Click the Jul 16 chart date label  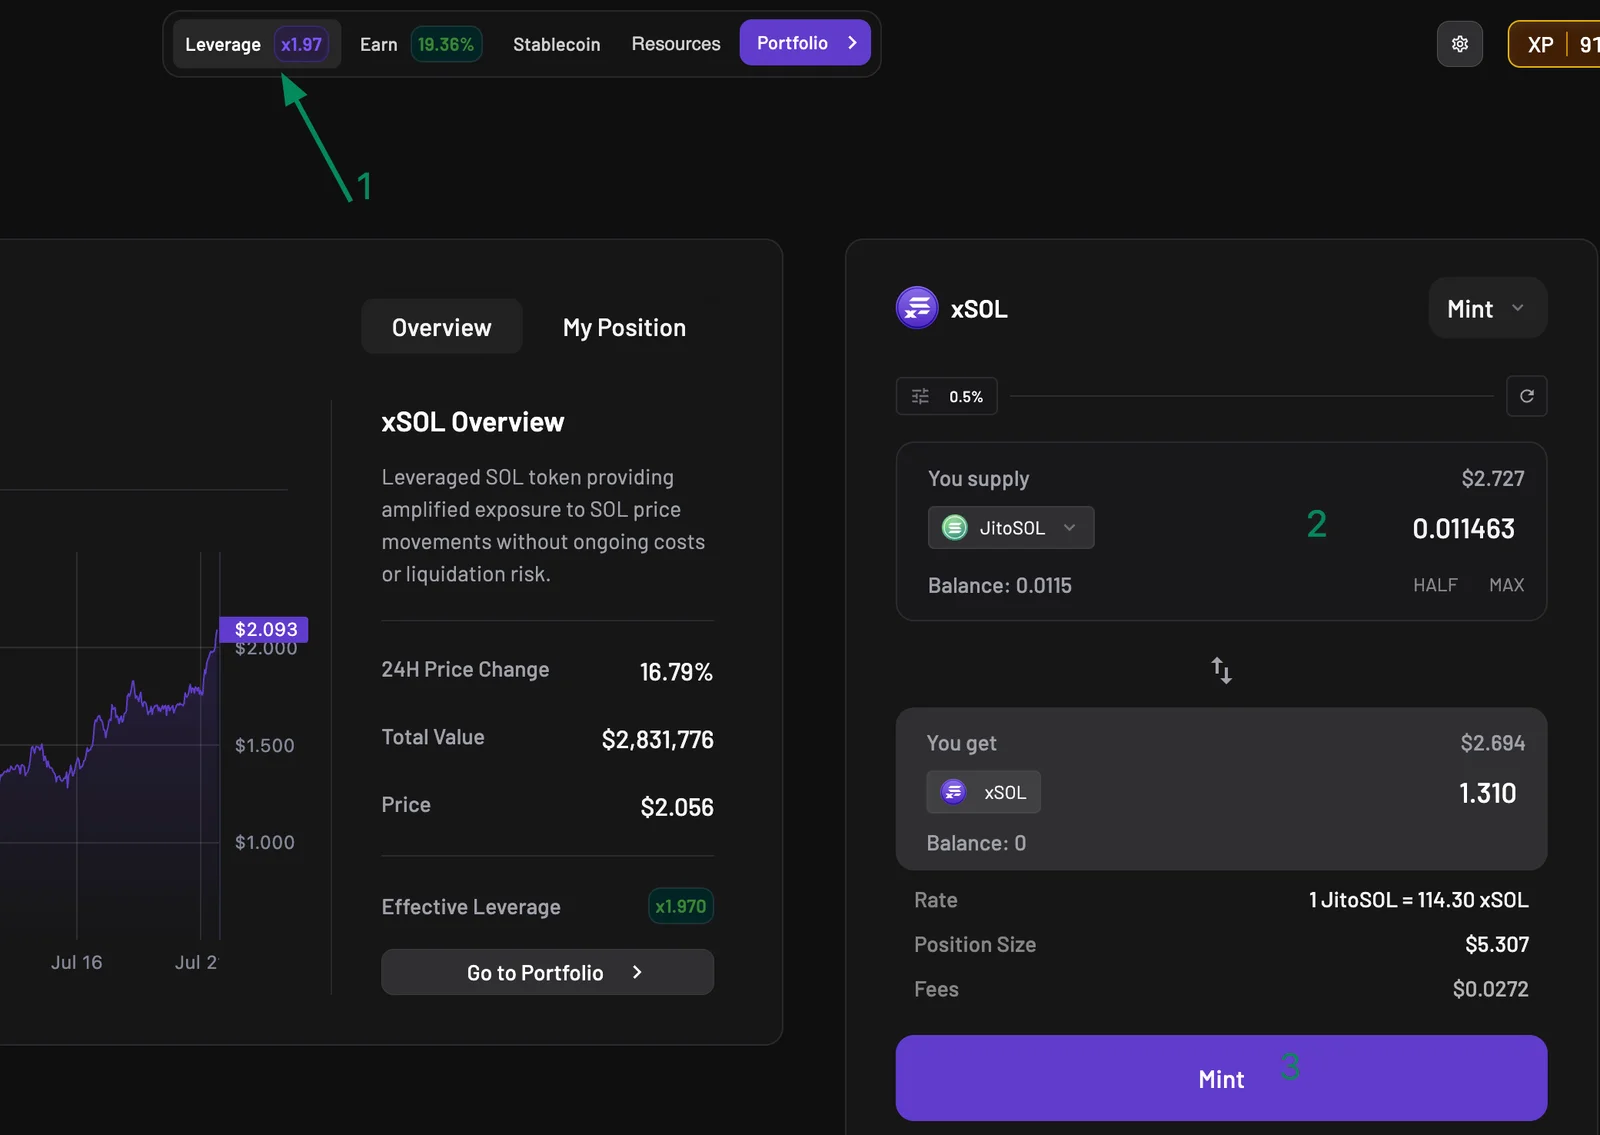point(76,962)
